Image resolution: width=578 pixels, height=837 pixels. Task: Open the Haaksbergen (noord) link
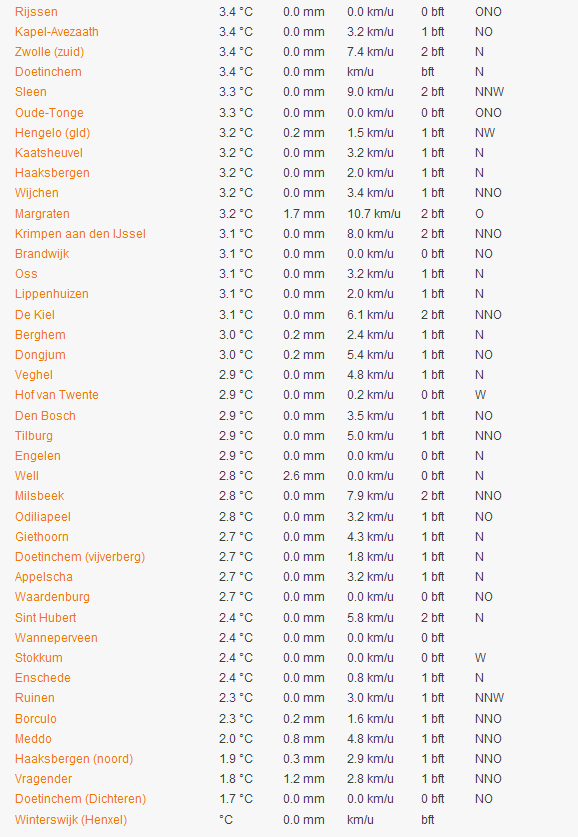(74, 759)
